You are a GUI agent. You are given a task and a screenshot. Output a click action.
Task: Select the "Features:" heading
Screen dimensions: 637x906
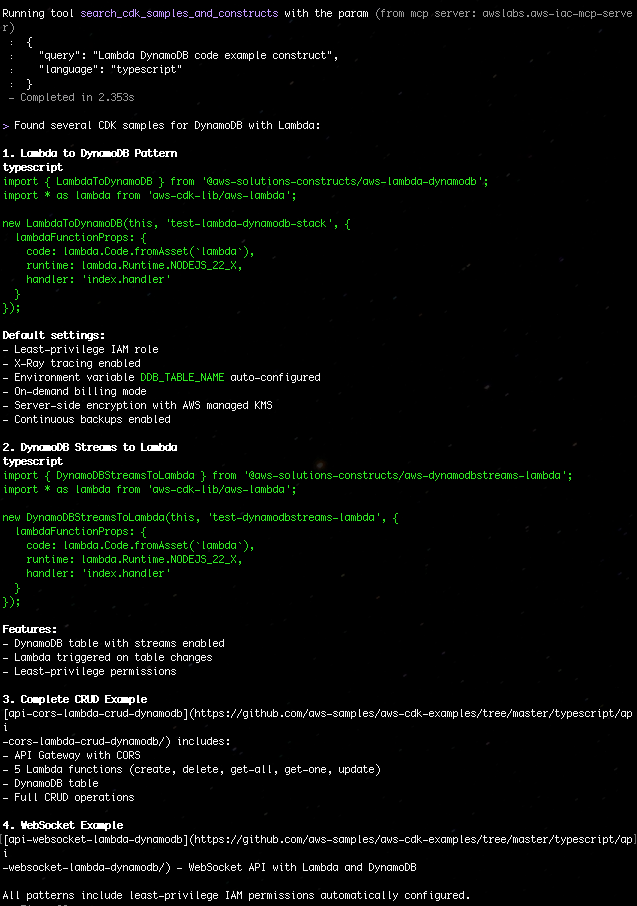30,629
